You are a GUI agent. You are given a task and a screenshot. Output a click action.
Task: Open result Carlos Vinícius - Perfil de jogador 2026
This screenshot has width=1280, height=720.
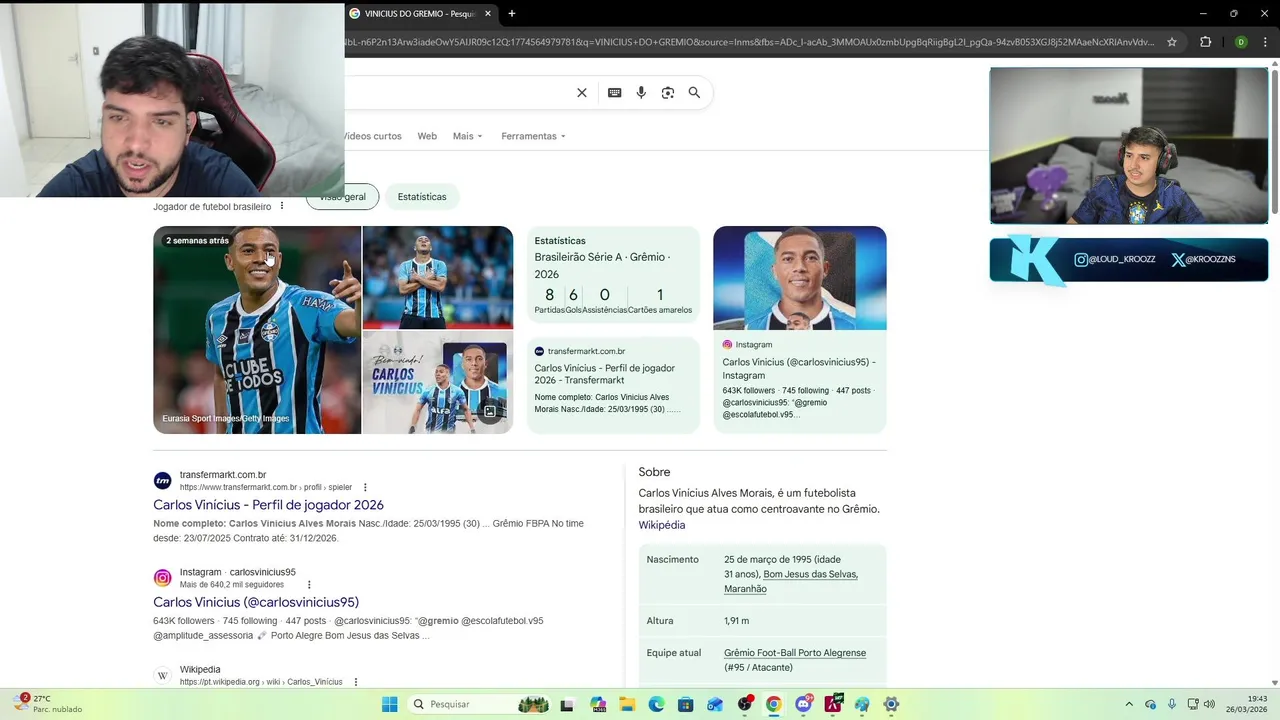[x=268, y=505]
